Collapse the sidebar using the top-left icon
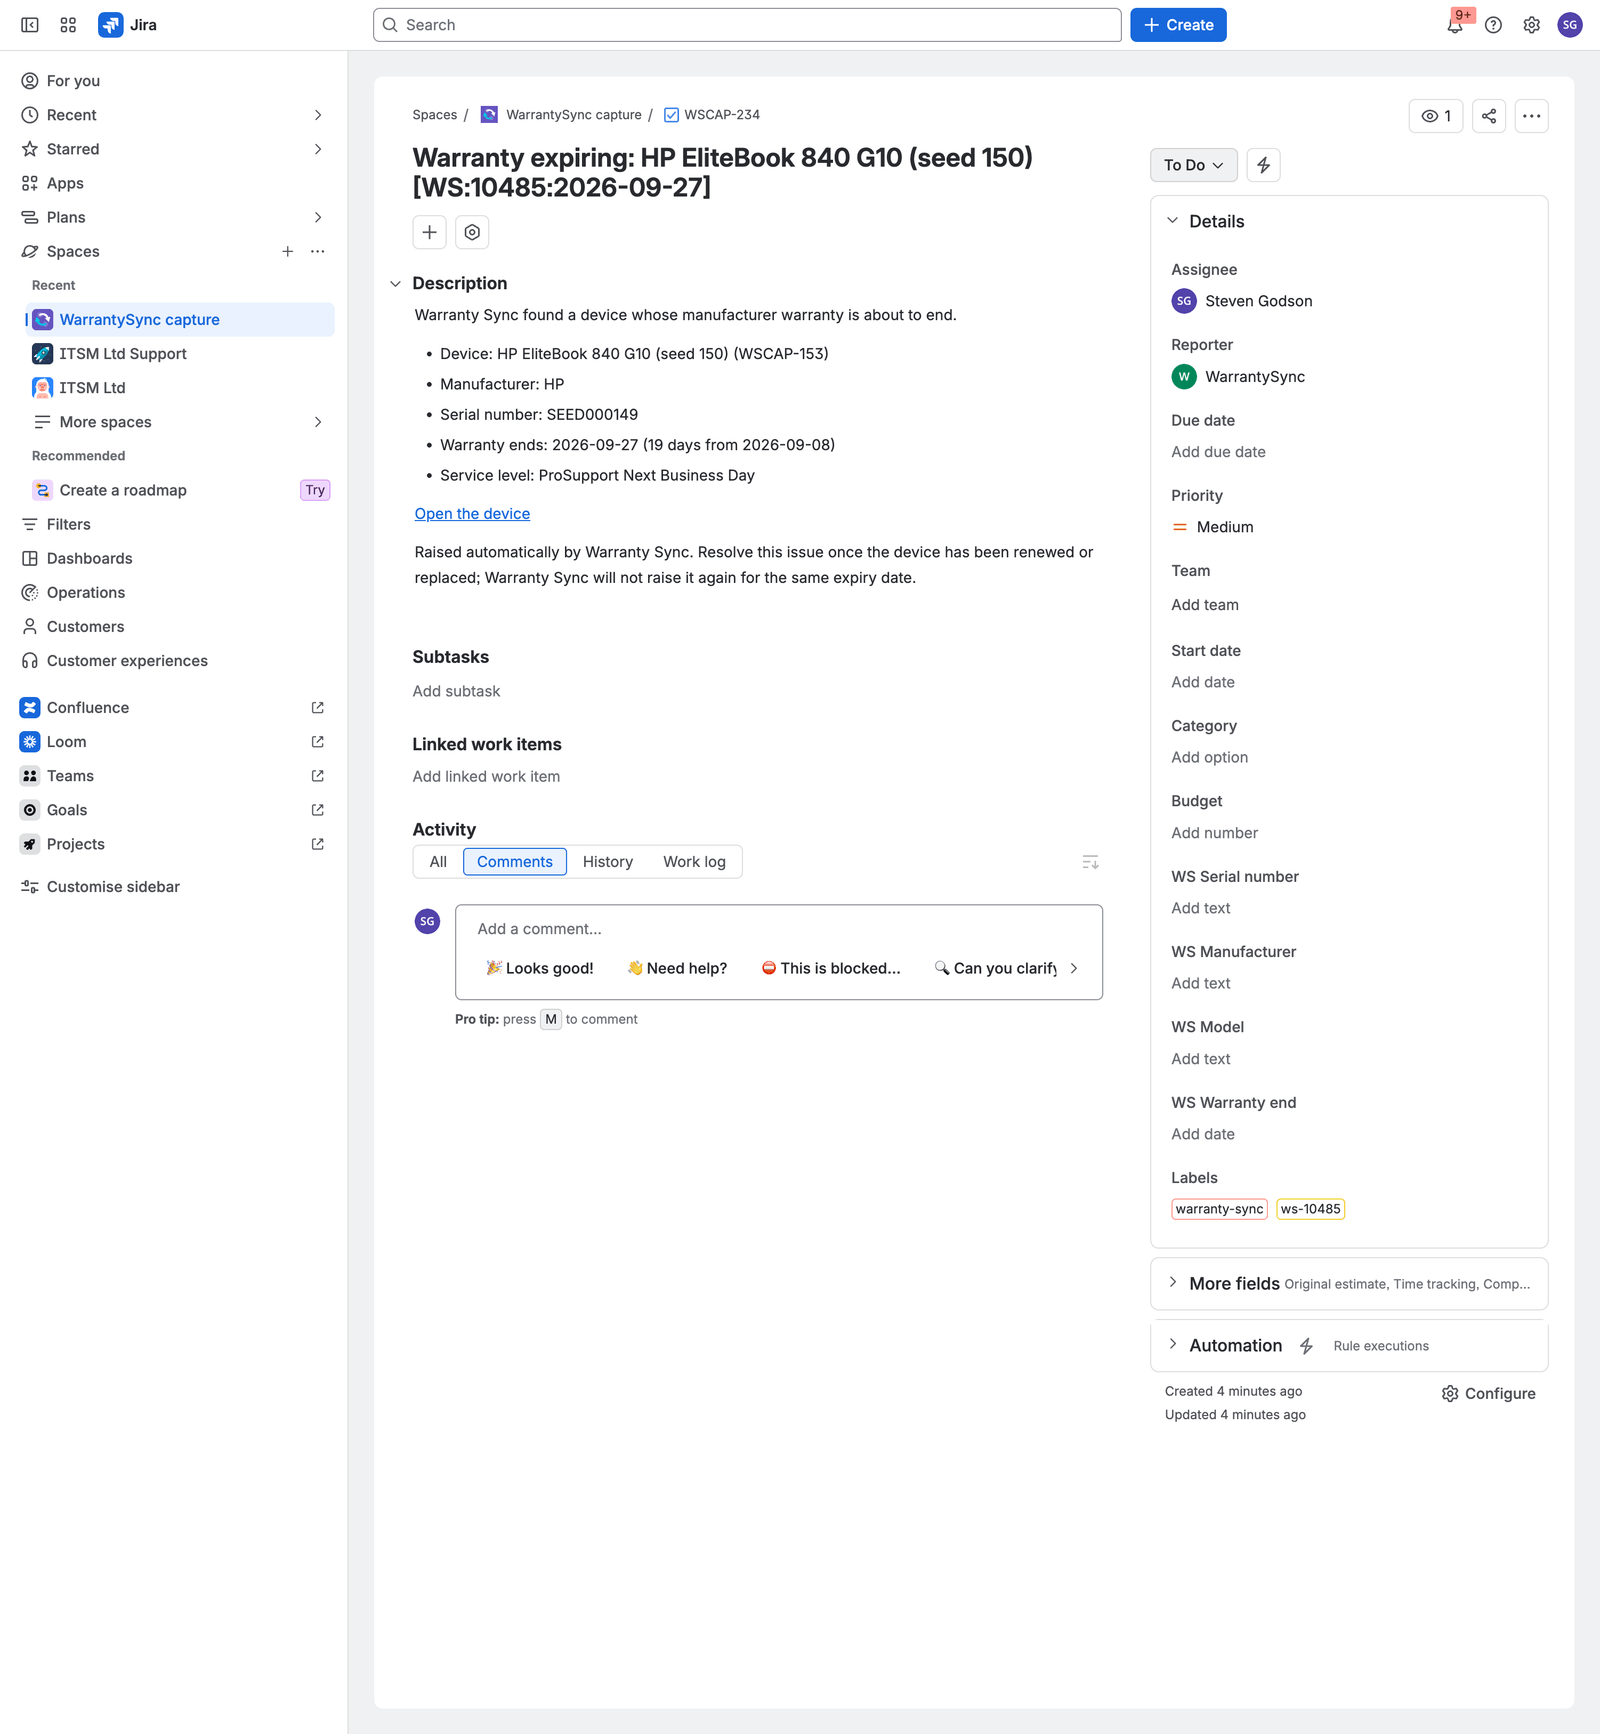1600x1734 pixels. pyautogui.click(x=30, y=25)
